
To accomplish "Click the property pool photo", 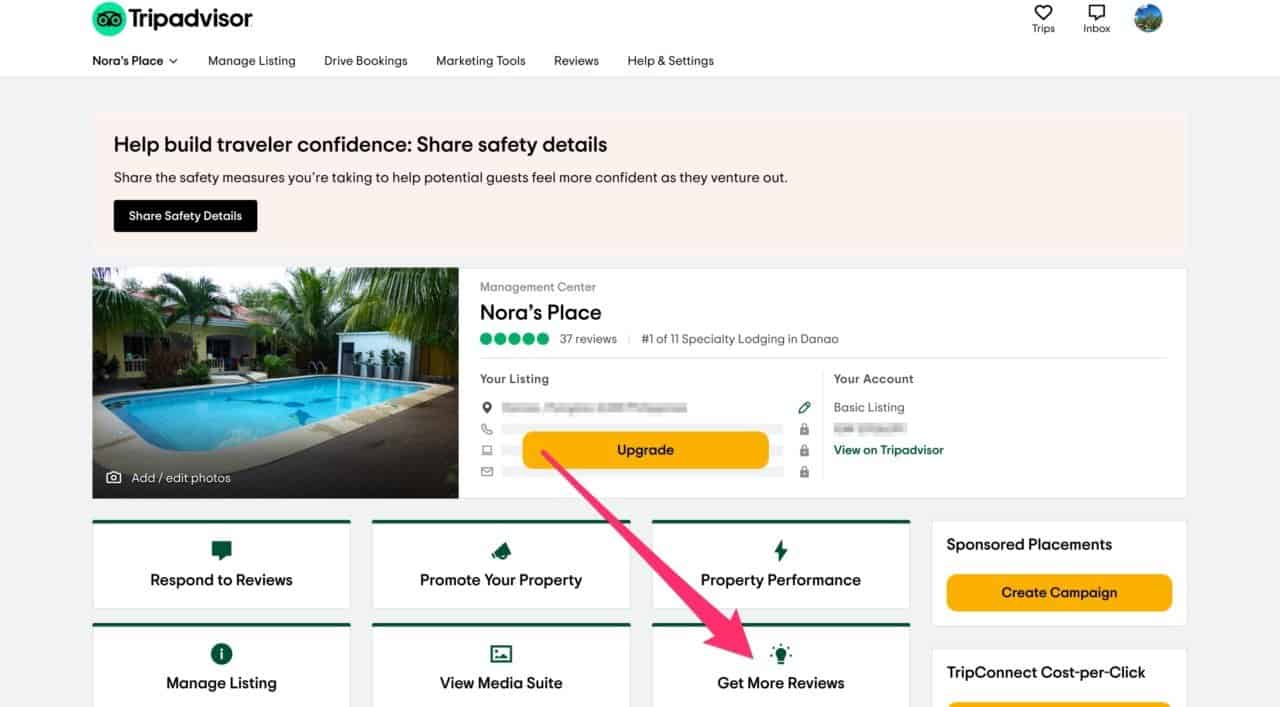I will click(275, 383).
